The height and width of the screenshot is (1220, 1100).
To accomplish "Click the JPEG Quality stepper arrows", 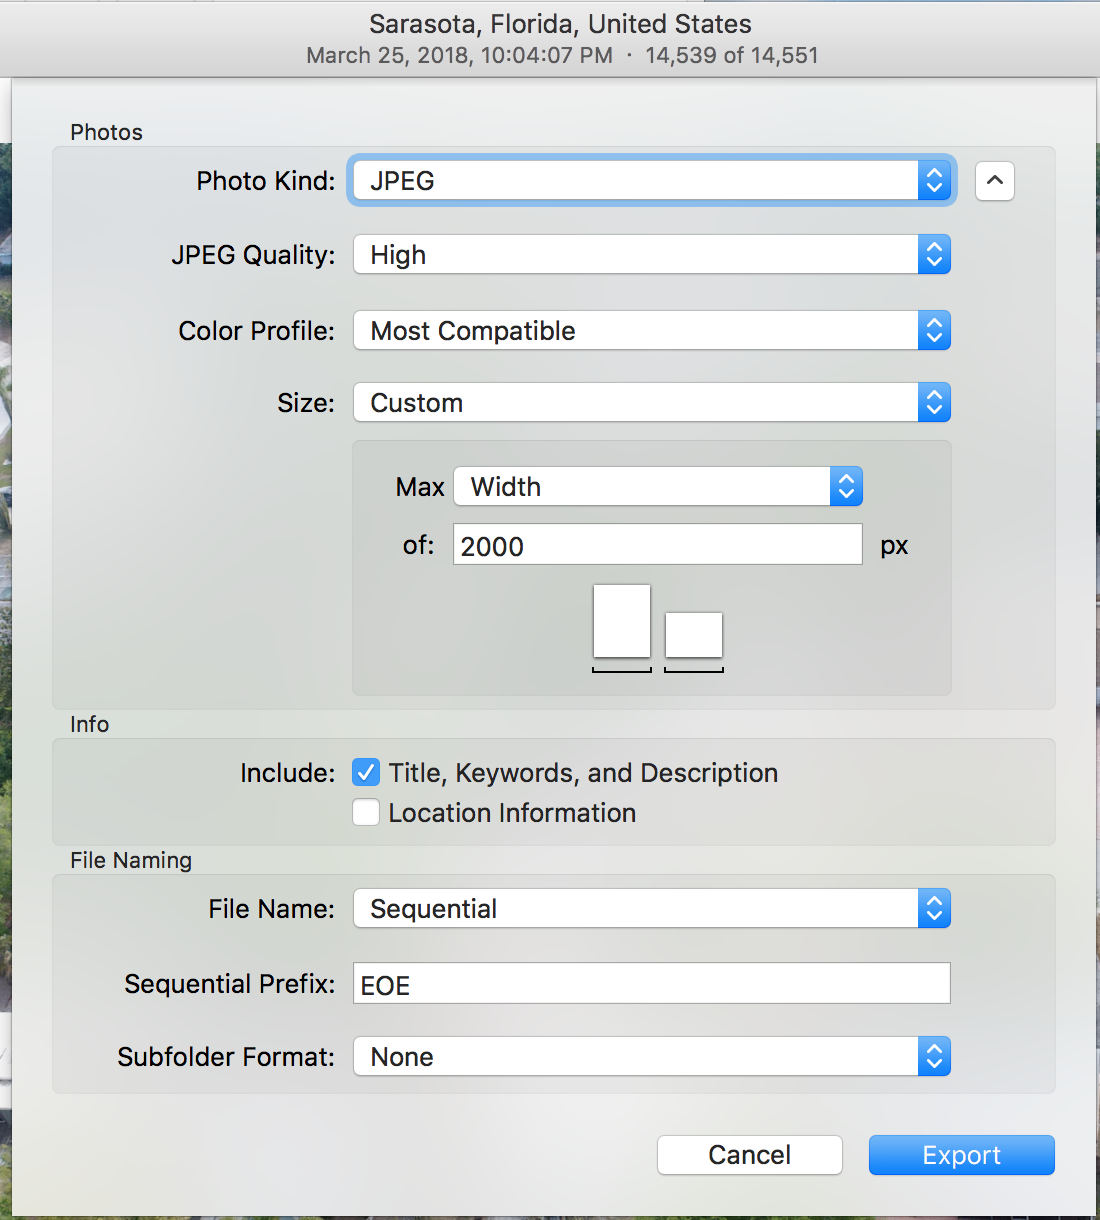I will coord(934,255).
